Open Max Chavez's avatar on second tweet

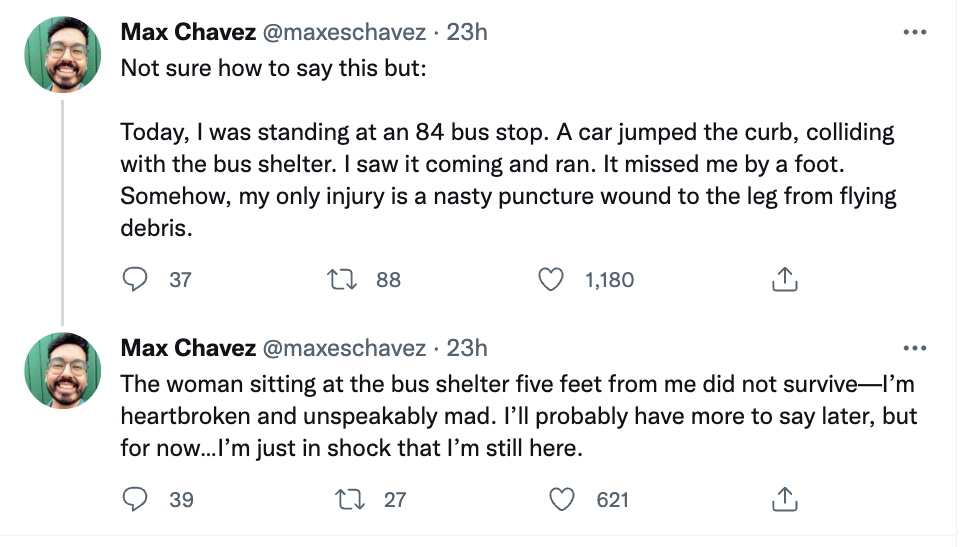[x=63, y=370]
